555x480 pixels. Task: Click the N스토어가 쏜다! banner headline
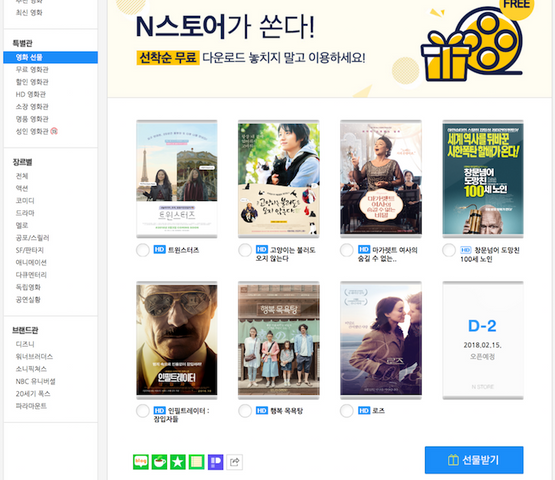[x=225, y=27]
